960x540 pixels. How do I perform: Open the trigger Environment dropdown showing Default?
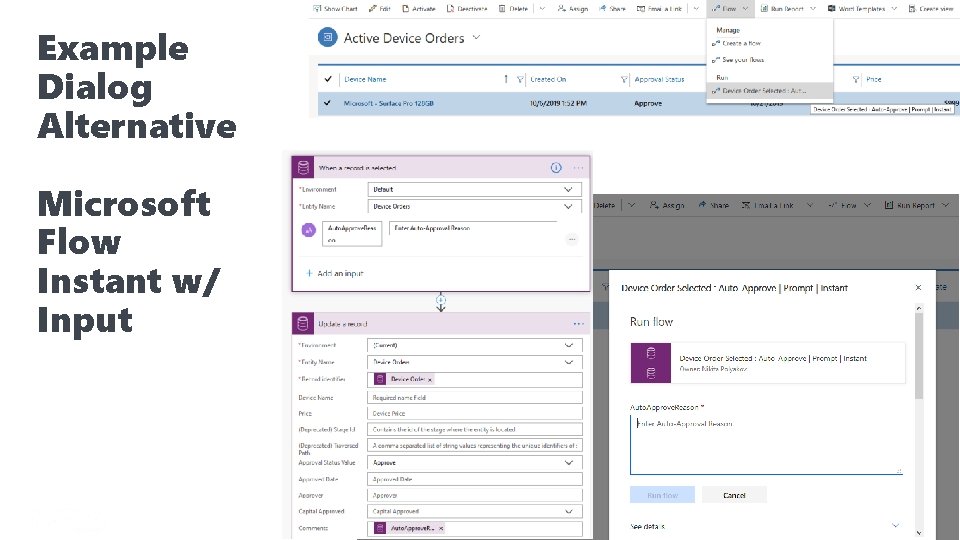pos(474,189)
